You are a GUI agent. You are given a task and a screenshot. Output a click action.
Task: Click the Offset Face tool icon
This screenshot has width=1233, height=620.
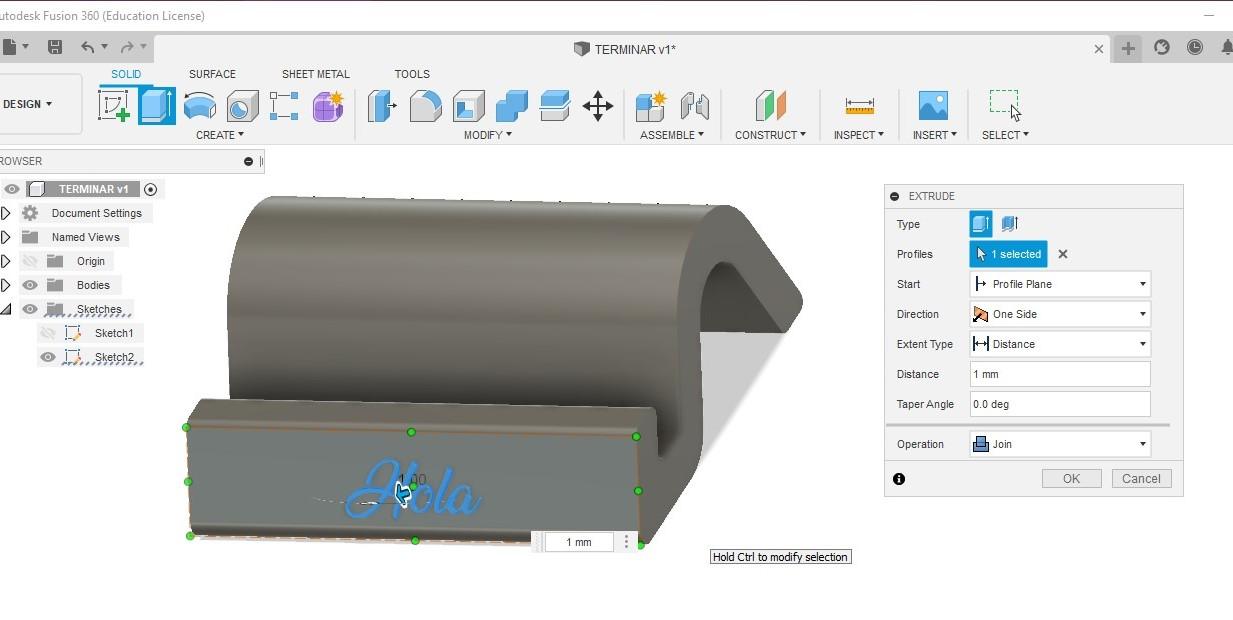[554, 105]
